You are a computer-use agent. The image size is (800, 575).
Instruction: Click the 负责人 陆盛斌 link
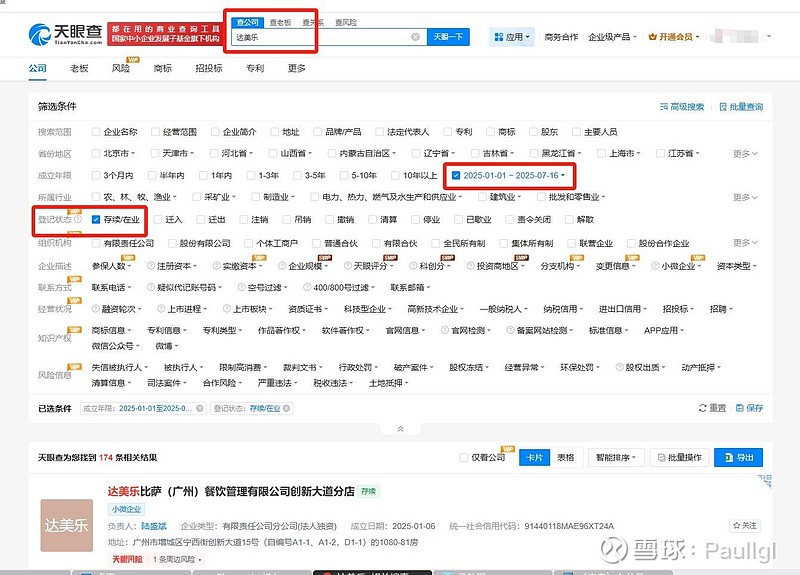click(x=154, y=526)
